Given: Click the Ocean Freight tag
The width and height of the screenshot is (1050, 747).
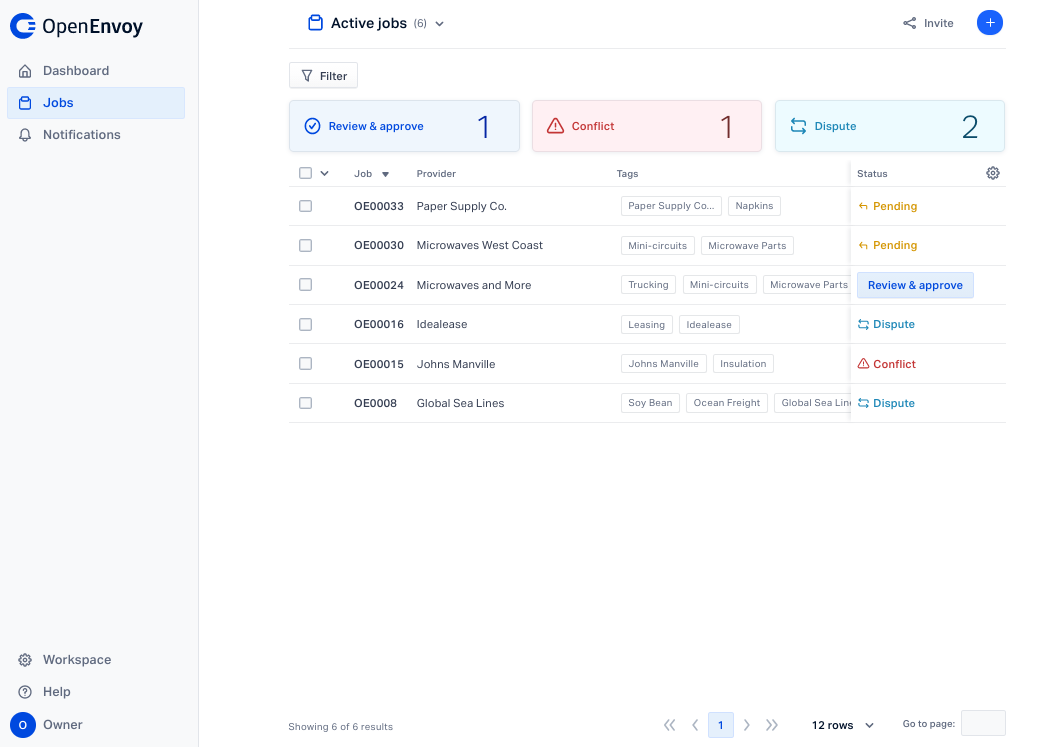Looking at the screenshot, I should [x=727, y=403].
